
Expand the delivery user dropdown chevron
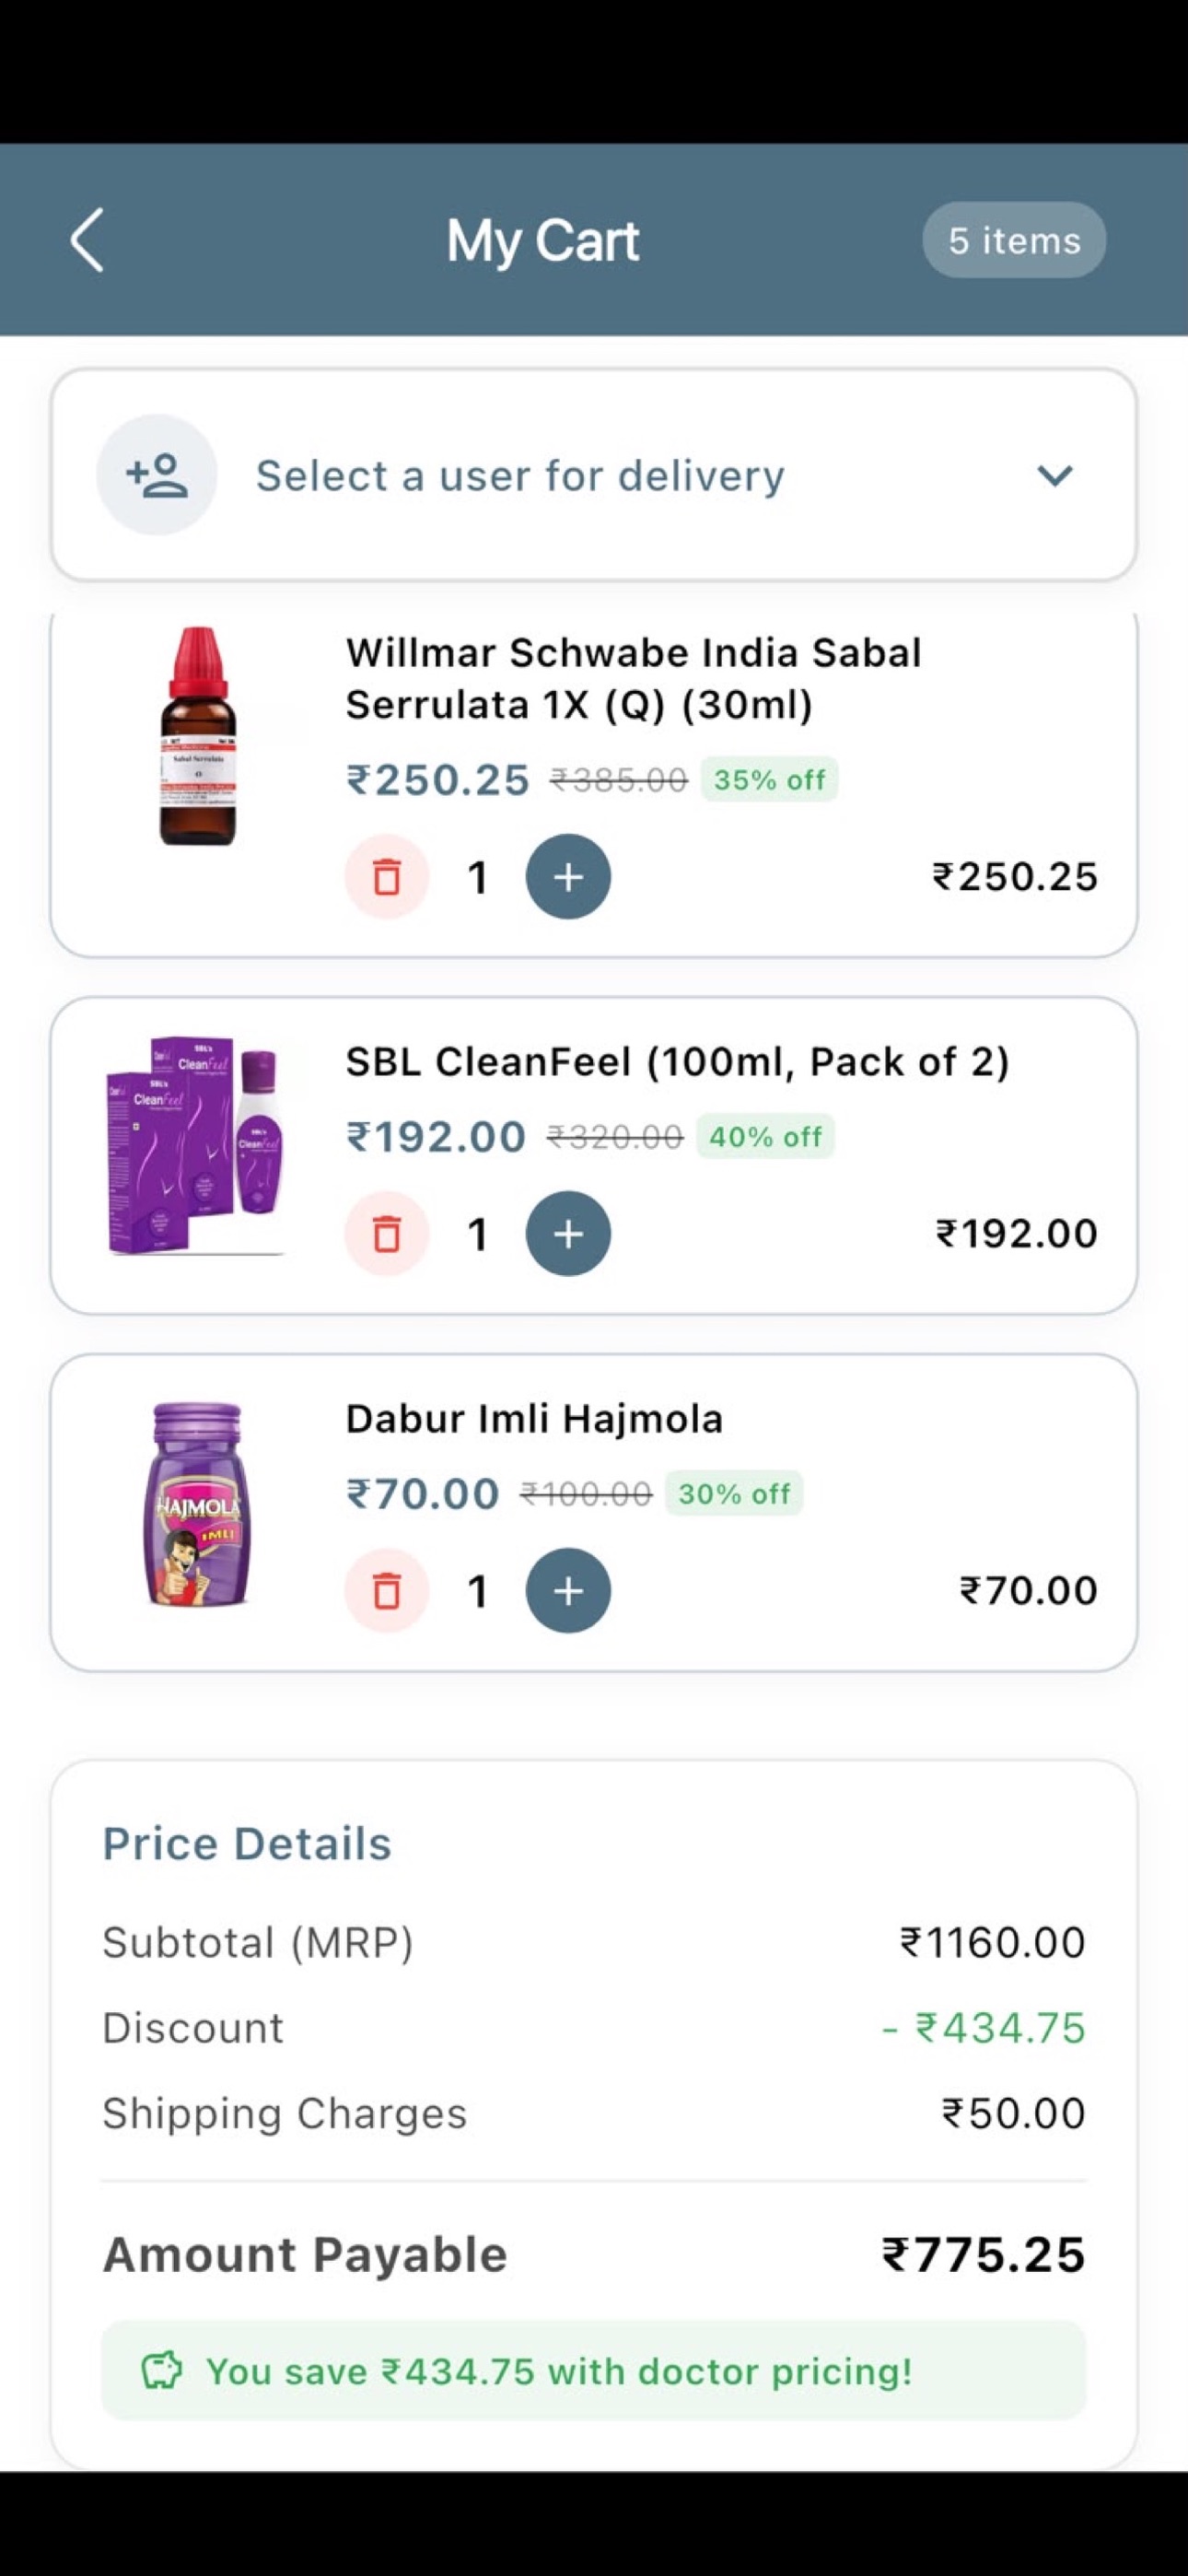[1055, 476]
